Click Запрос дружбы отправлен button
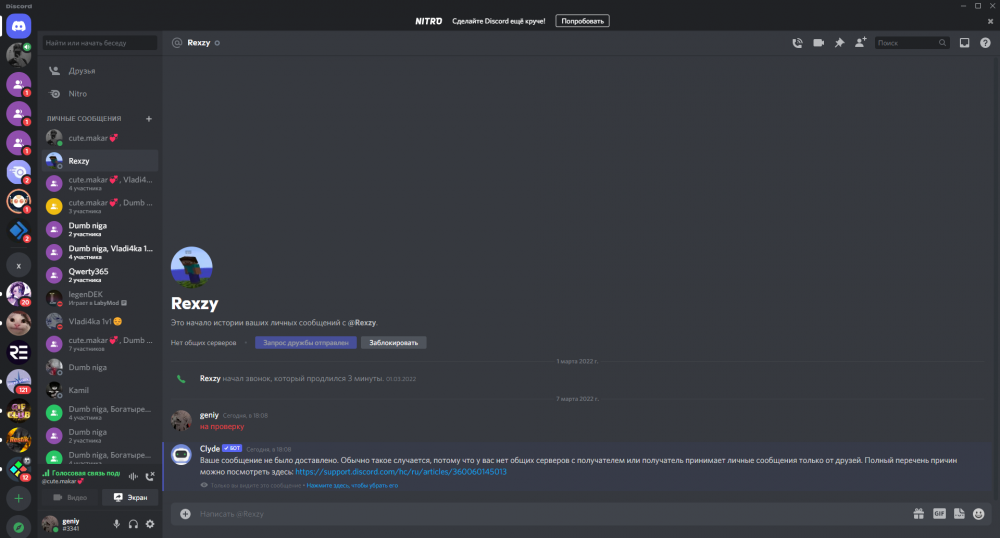 305,343
